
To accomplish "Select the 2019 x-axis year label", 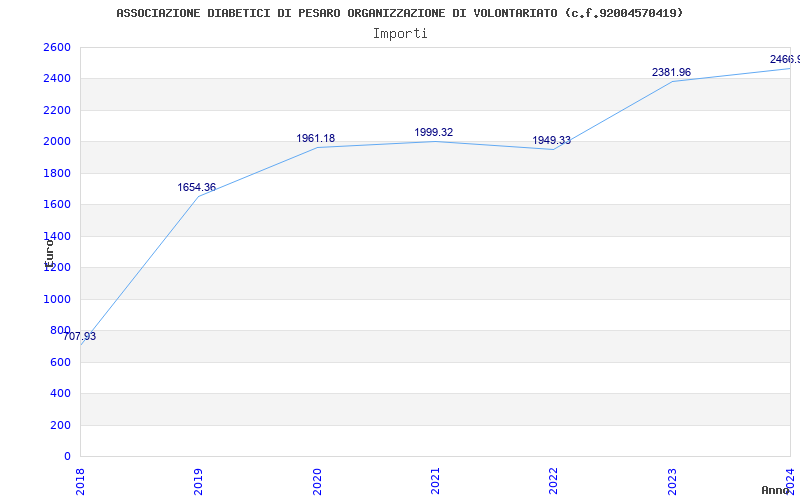I will [199, 480].
